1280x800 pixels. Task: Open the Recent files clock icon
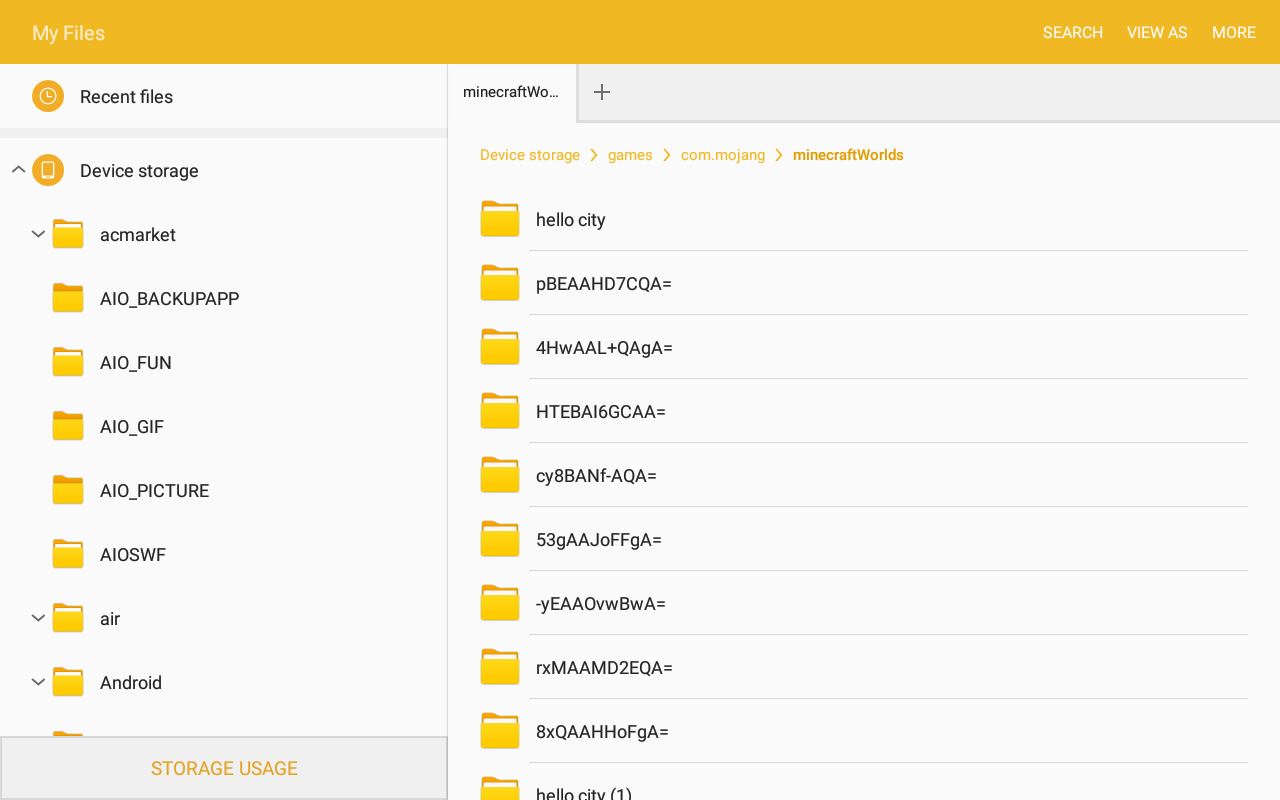tap(48, 96)
